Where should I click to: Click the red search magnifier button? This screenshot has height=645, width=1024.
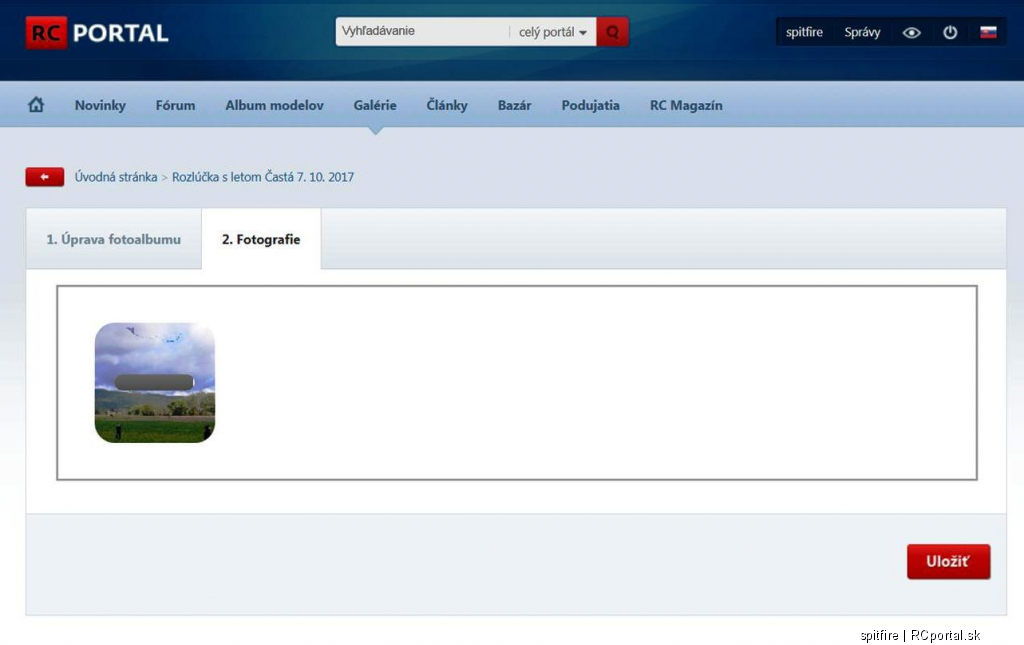(x=613, y=31)
